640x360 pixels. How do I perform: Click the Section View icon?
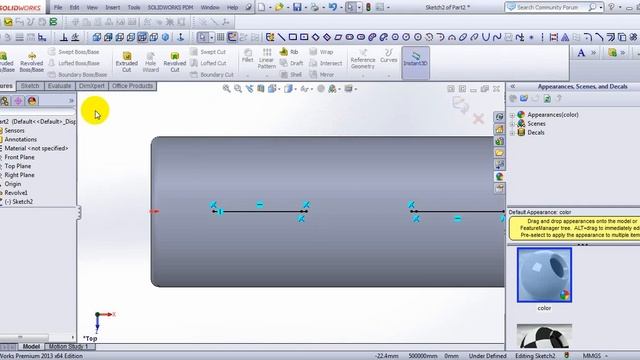pos(260,89)
